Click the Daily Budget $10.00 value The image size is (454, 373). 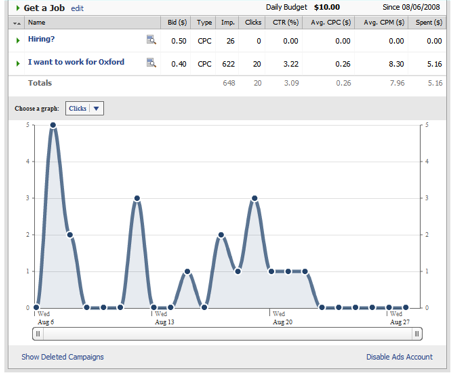click(327, 7)
